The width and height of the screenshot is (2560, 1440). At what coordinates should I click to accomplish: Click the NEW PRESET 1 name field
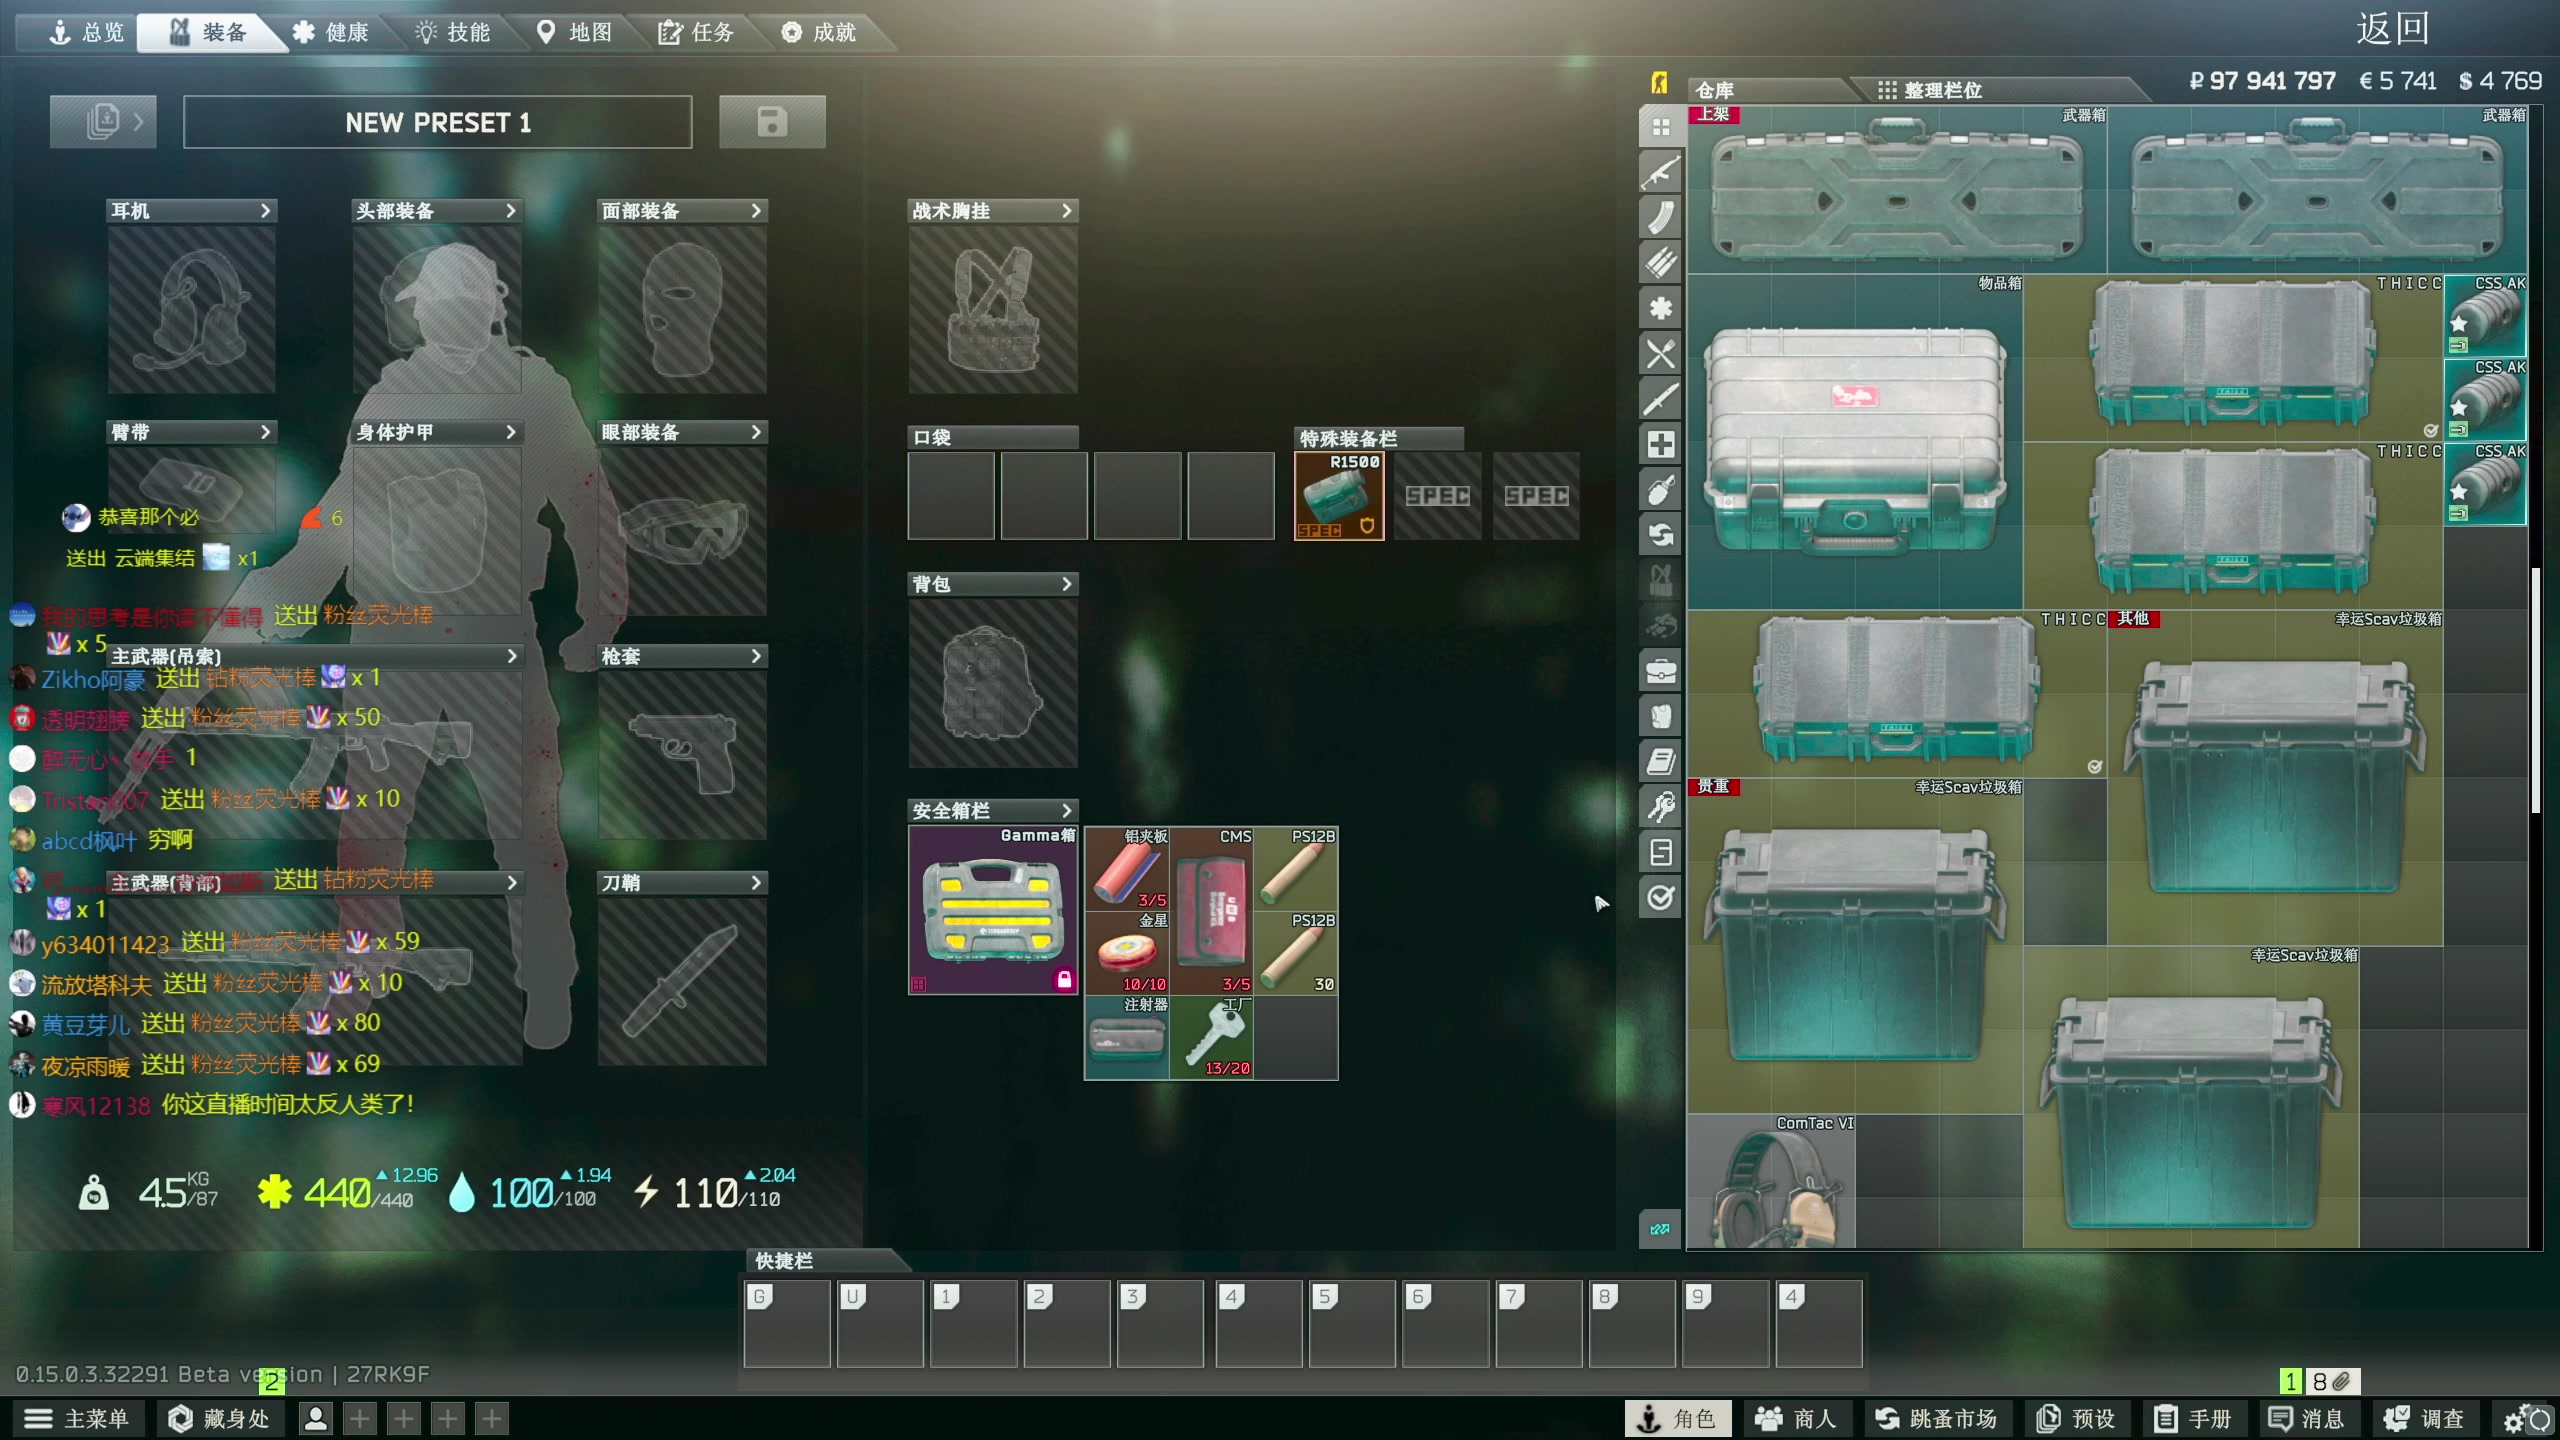point(438,122)
